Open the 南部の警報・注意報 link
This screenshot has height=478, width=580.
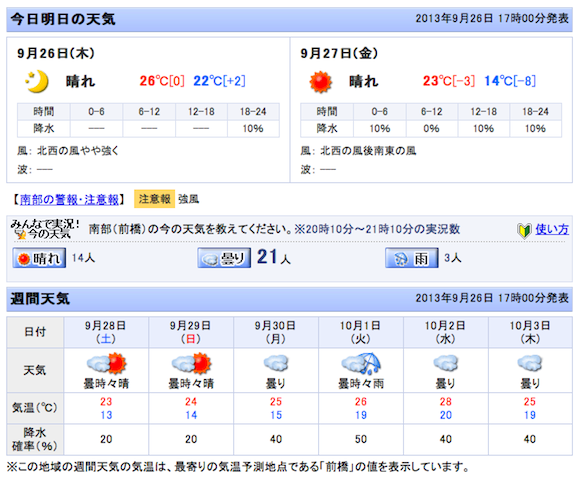click(69, 200)
